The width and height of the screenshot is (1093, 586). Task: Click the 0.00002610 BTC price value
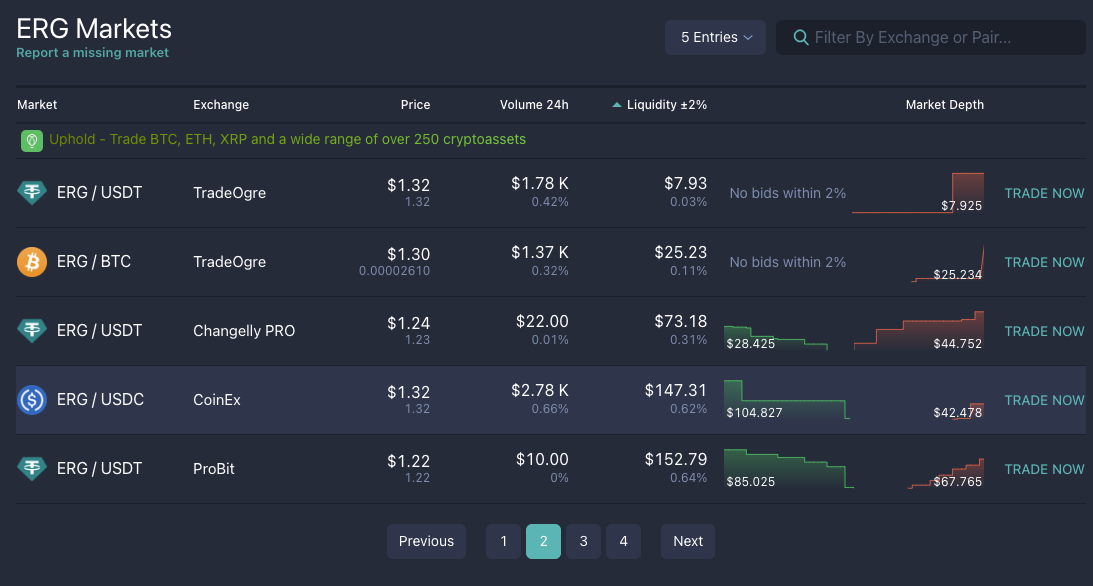click(395, 271)
